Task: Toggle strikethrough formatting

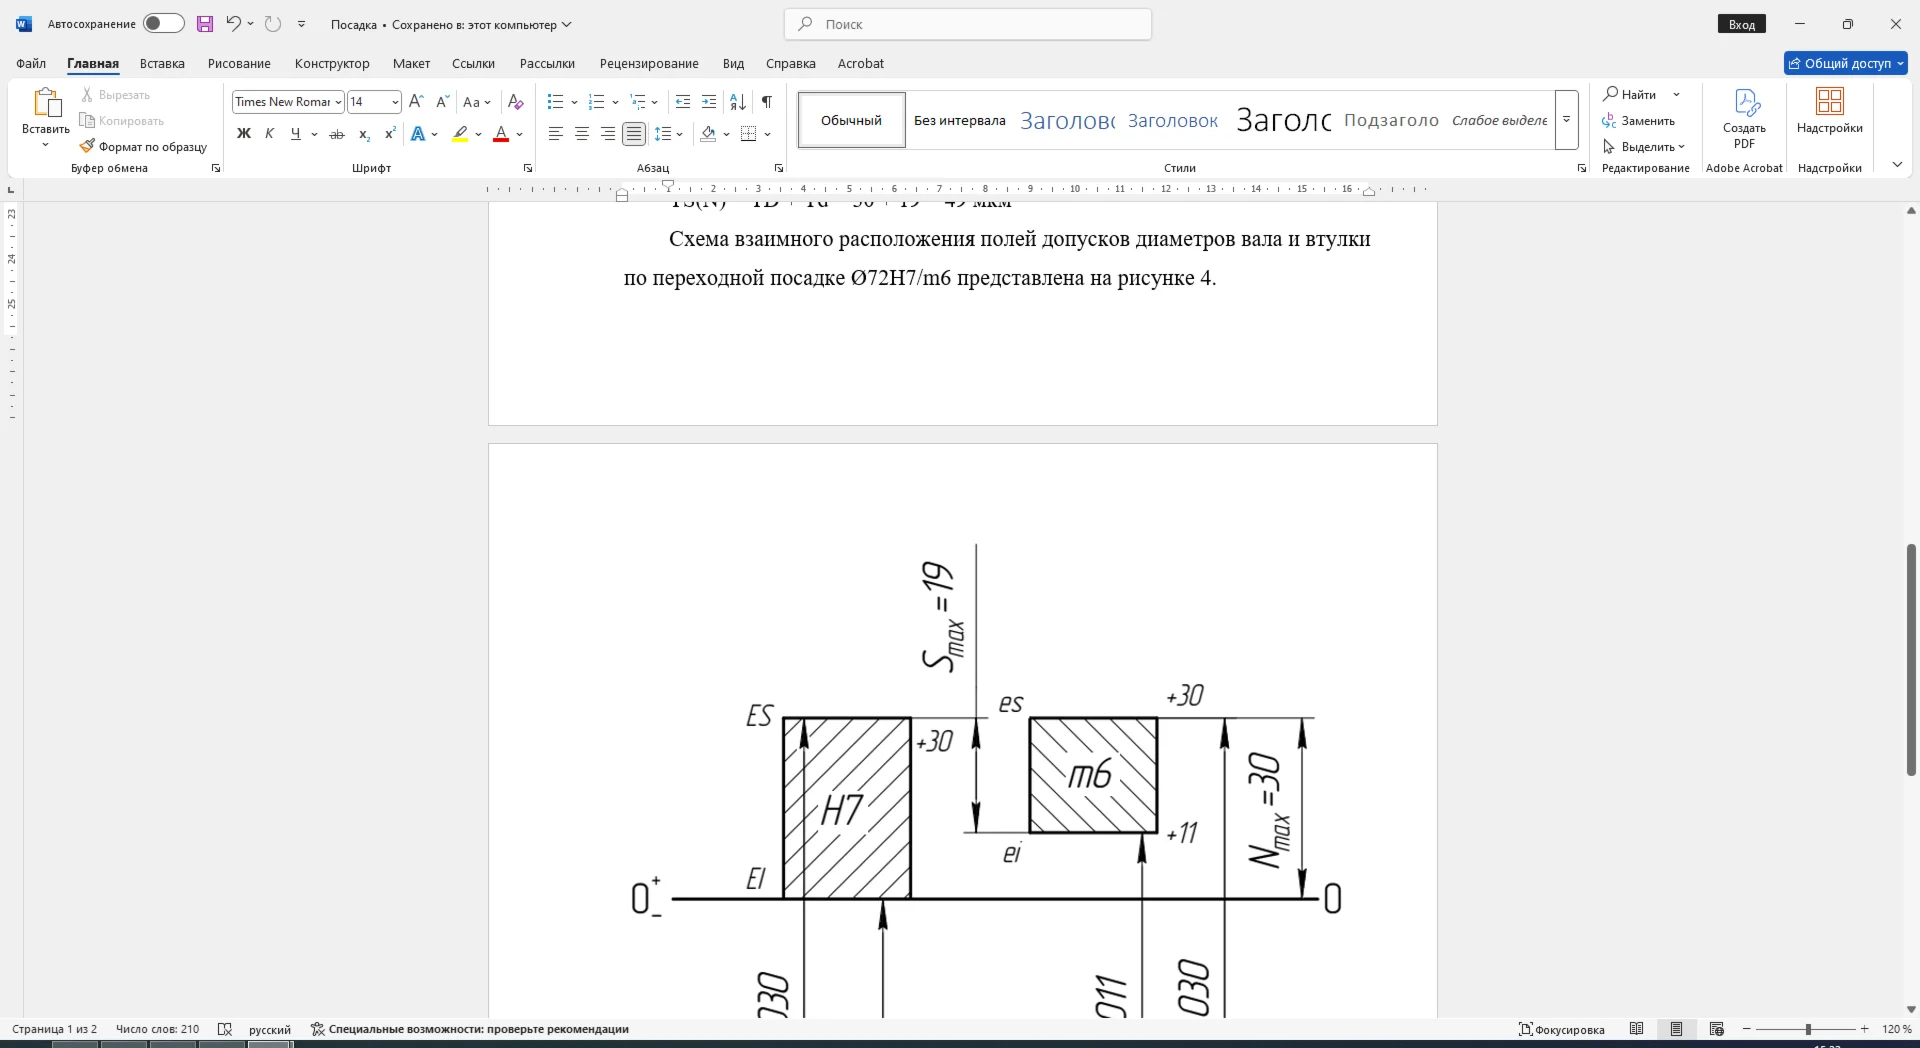Action: pos(337,133)
